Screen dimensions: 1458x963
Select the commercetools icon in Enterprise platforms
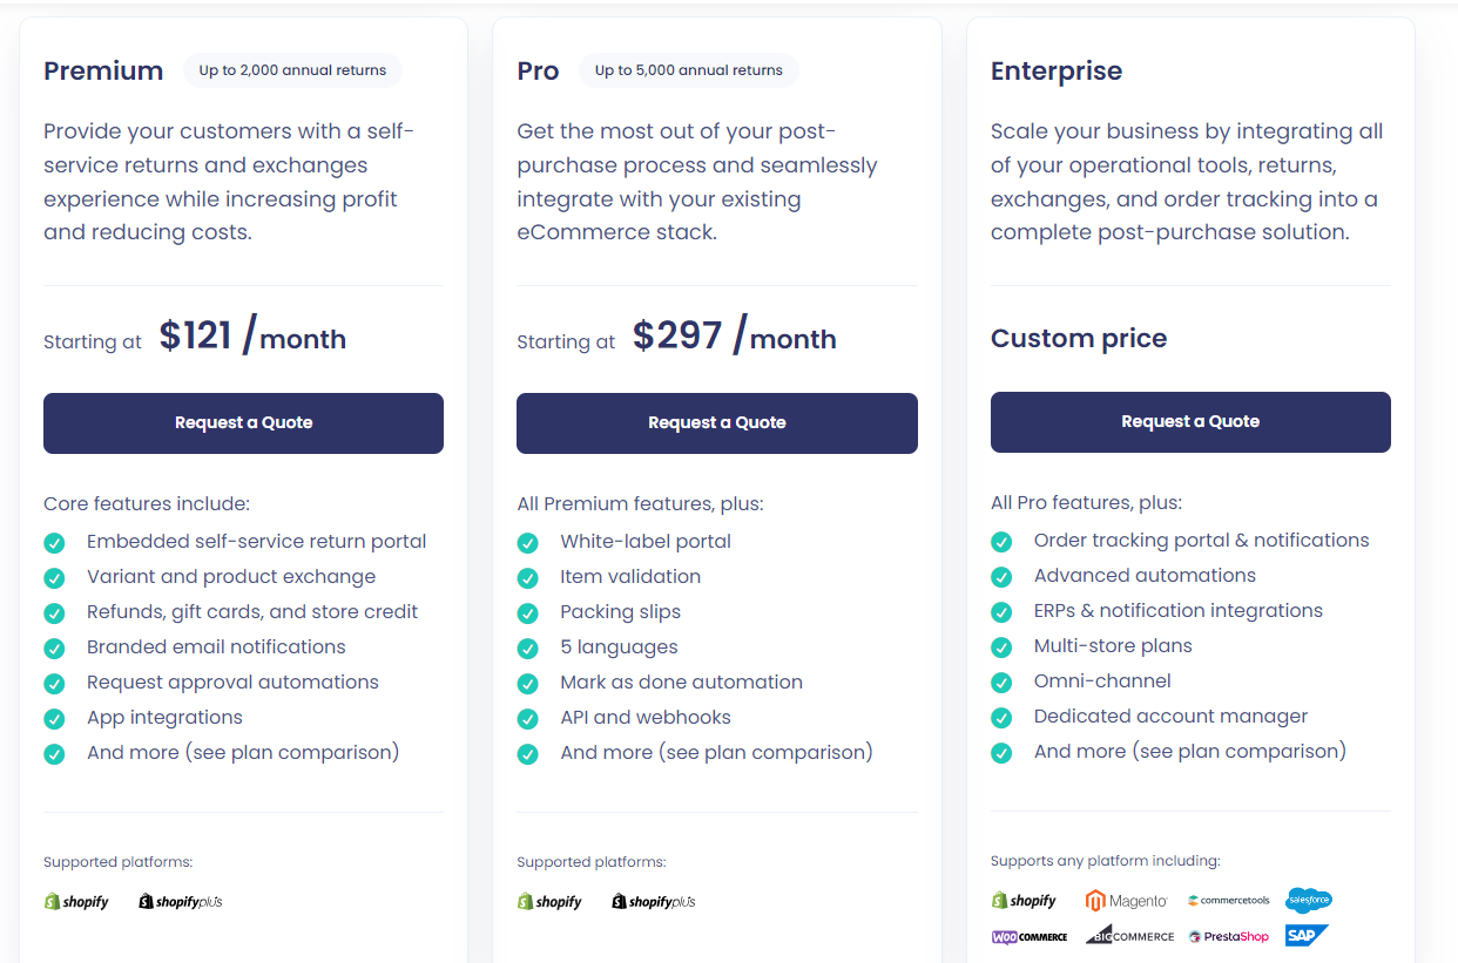point(1231,900)
